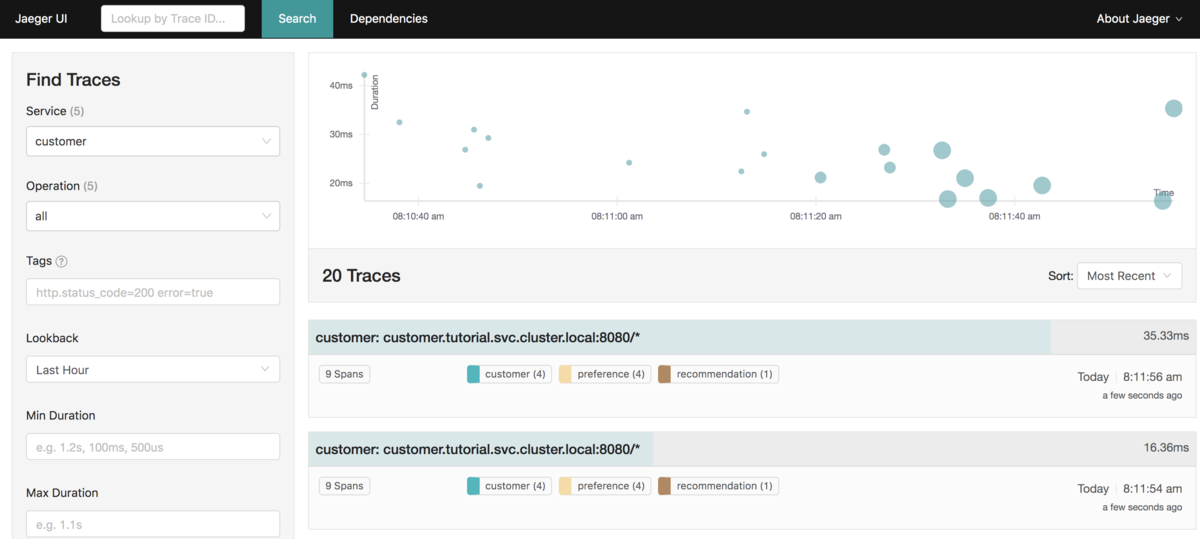Screen dimensions: 1200x539
Task: Click preference (4) tag in 16.36ms trace
Action: [605, 486]
